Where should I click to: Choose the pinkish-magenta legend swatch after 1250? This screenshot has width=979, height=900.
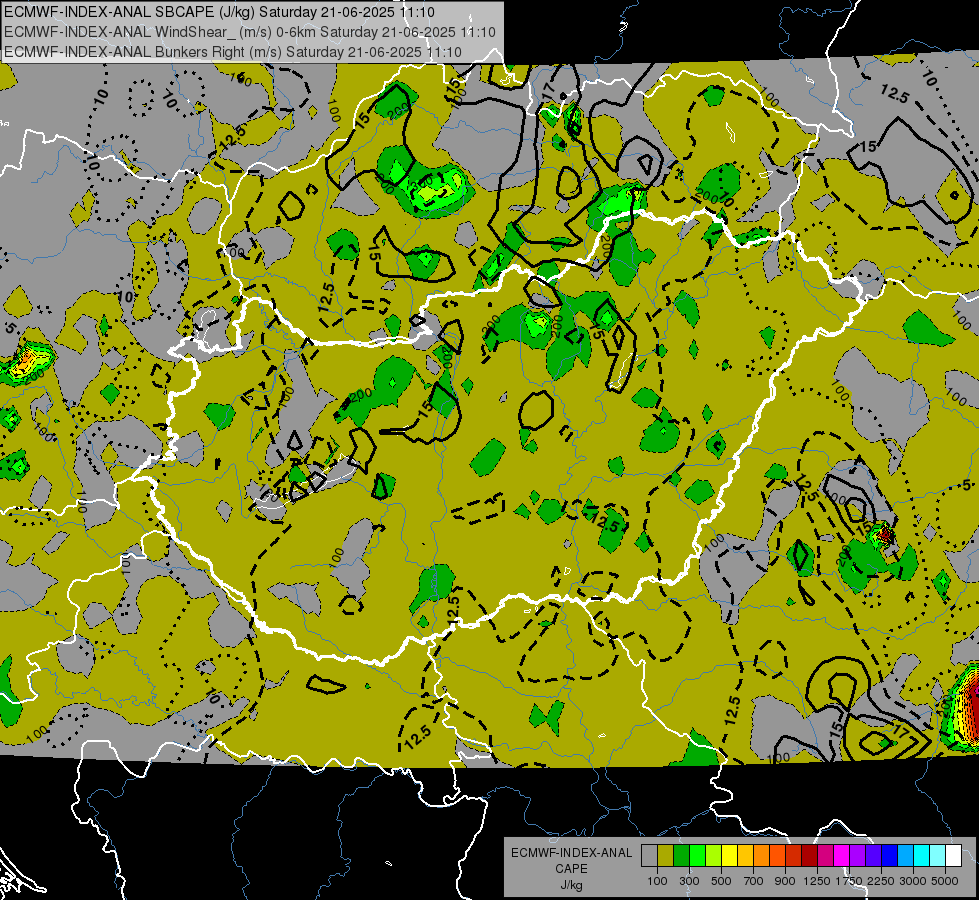[x=825, y=855]
